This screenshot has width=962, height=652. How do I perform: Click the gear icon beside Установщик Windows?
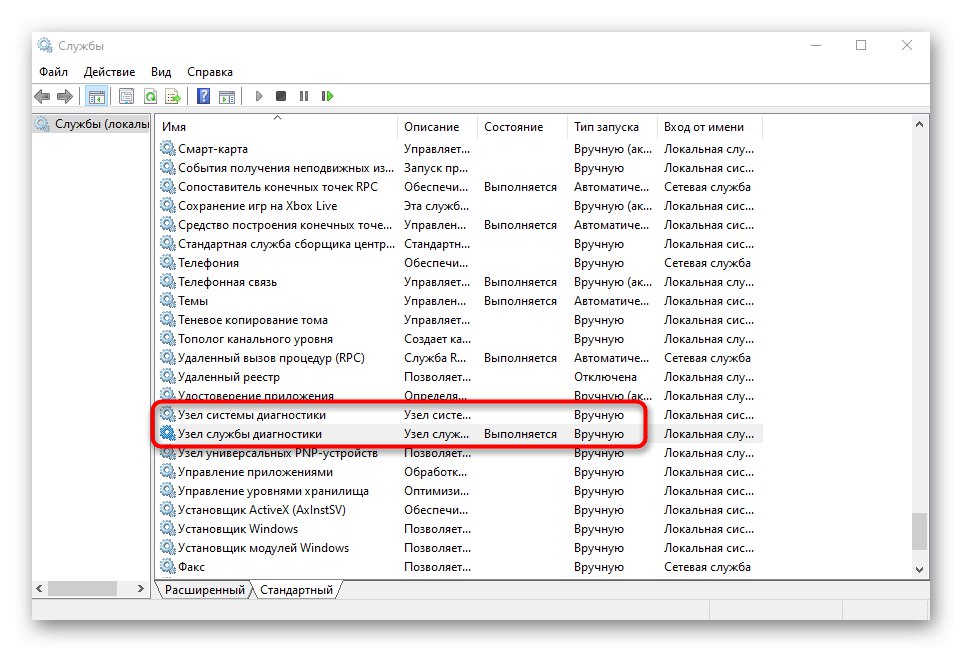(x=167, y=528)
